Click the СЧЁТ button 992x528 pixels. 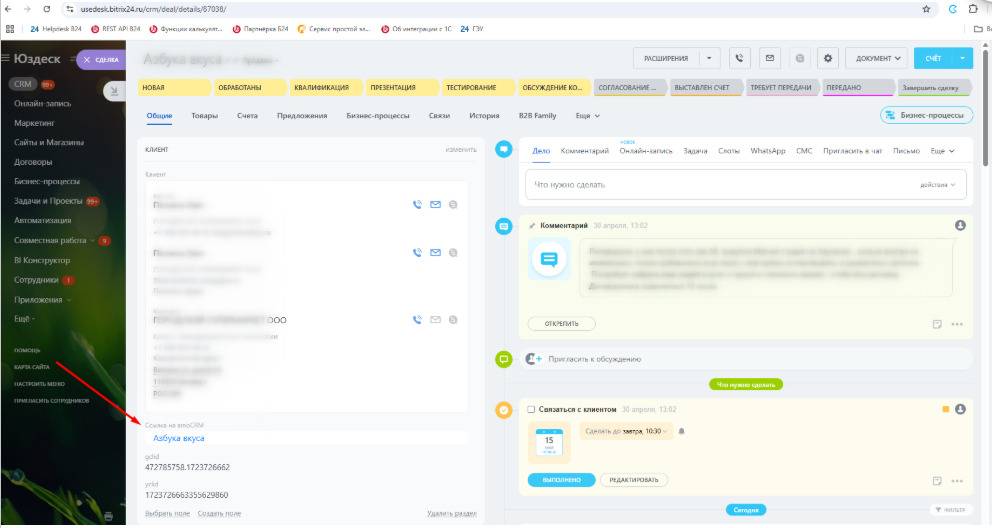933,58
